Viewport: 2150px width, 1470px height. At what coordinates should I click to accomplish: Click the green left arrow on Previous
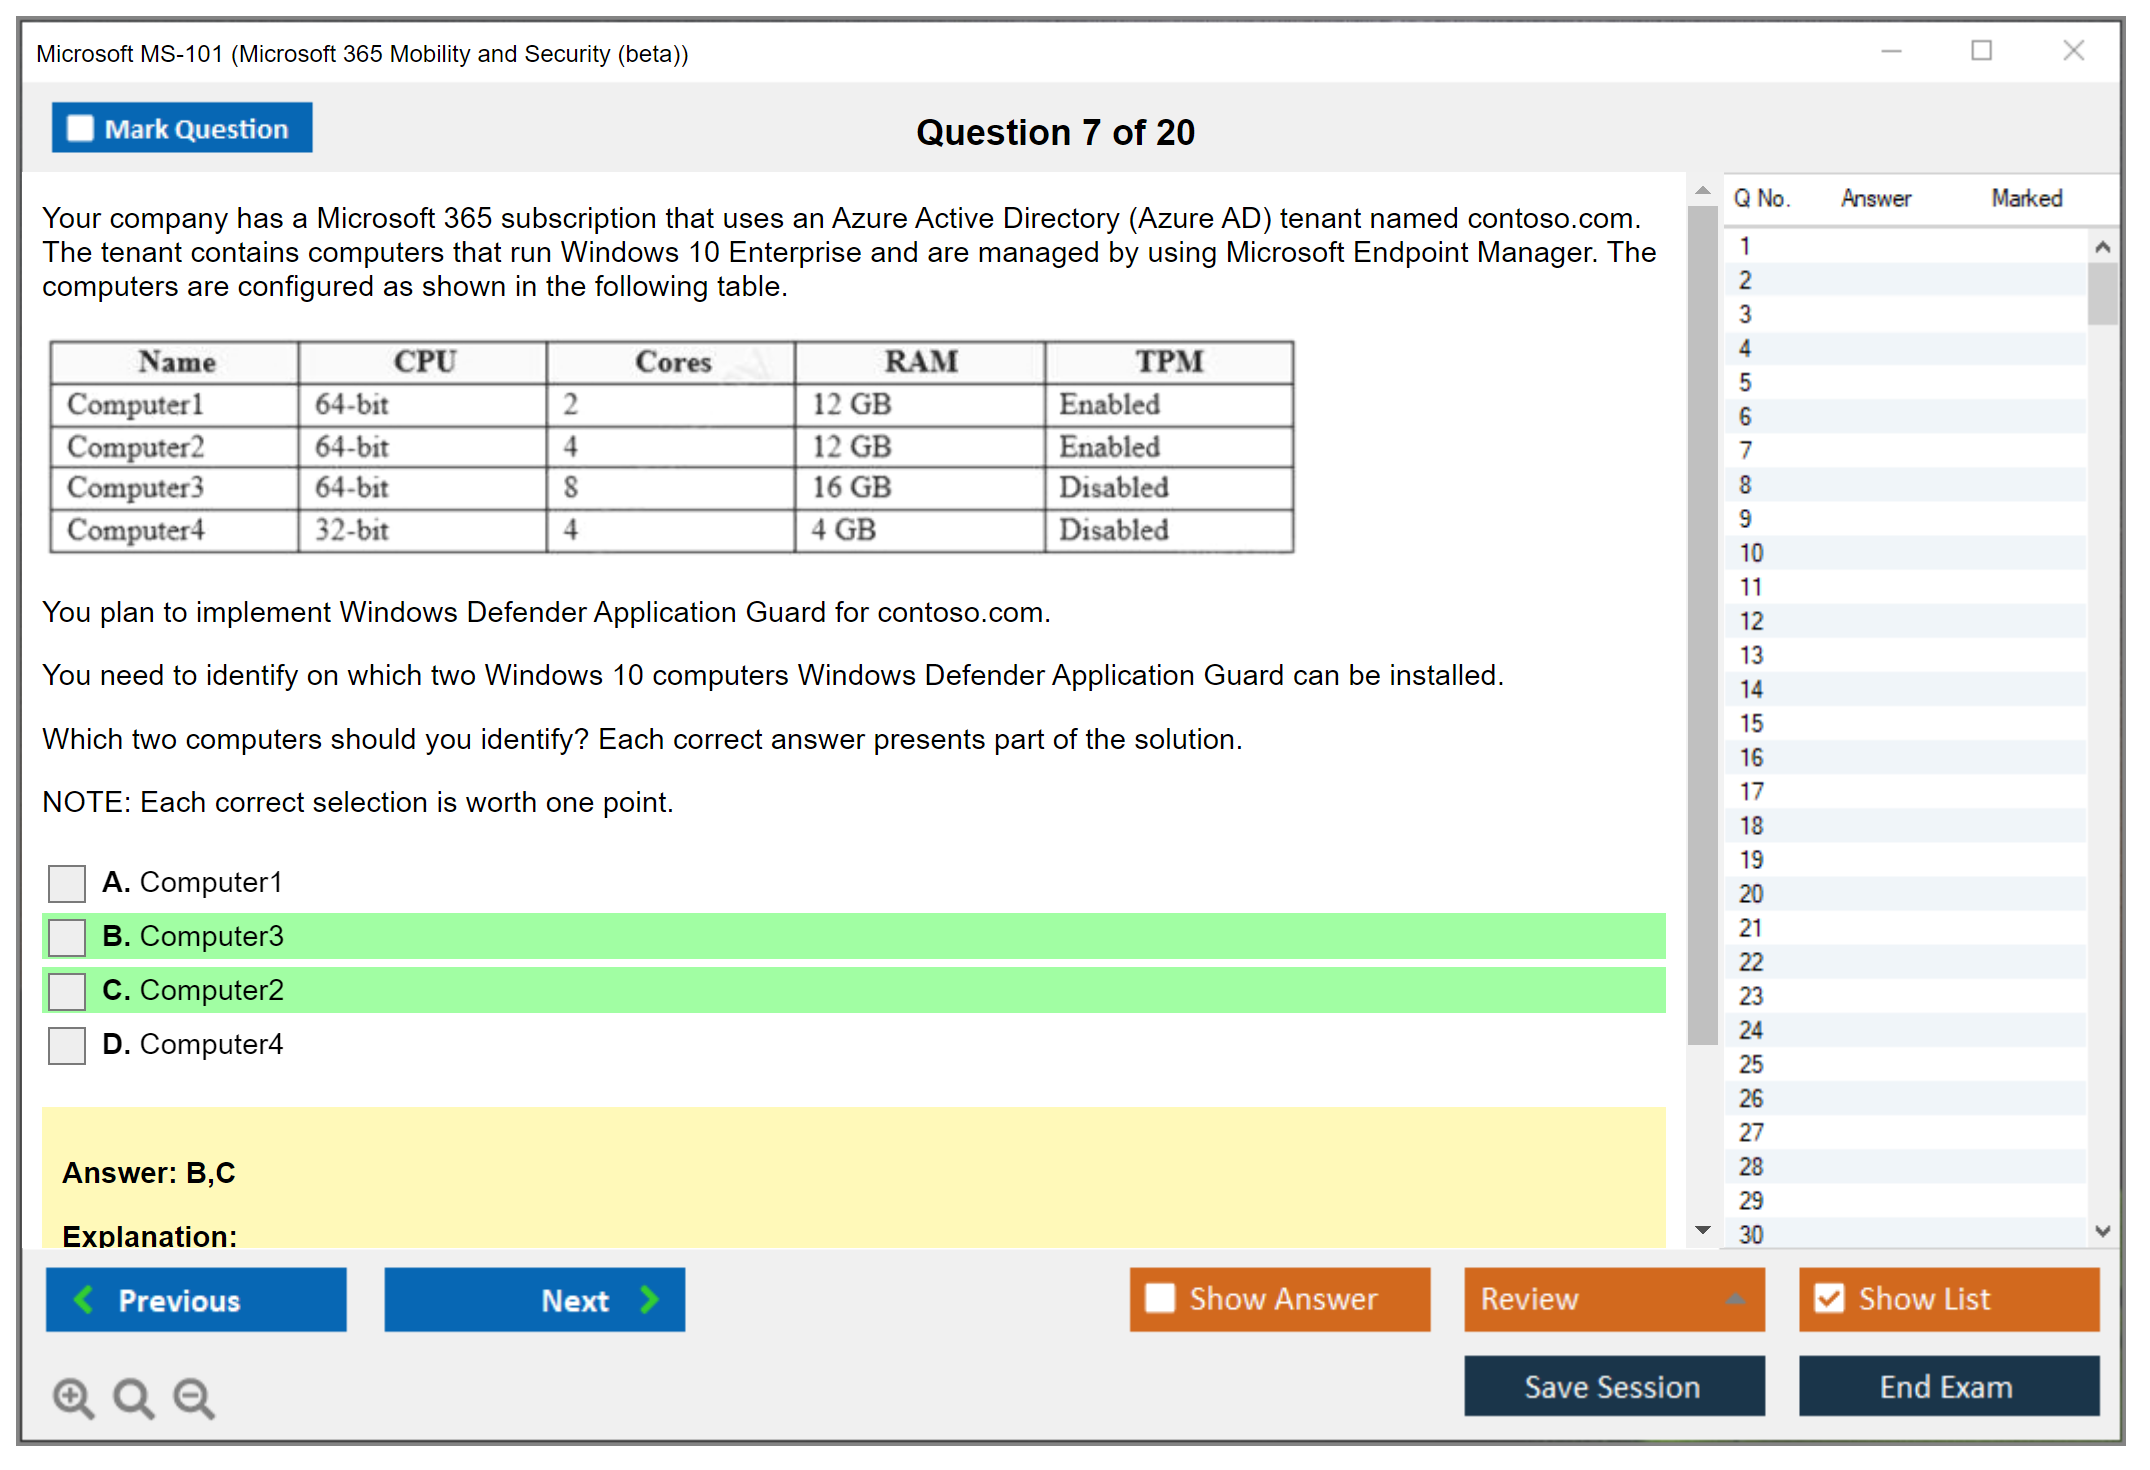coord(84,1299)
